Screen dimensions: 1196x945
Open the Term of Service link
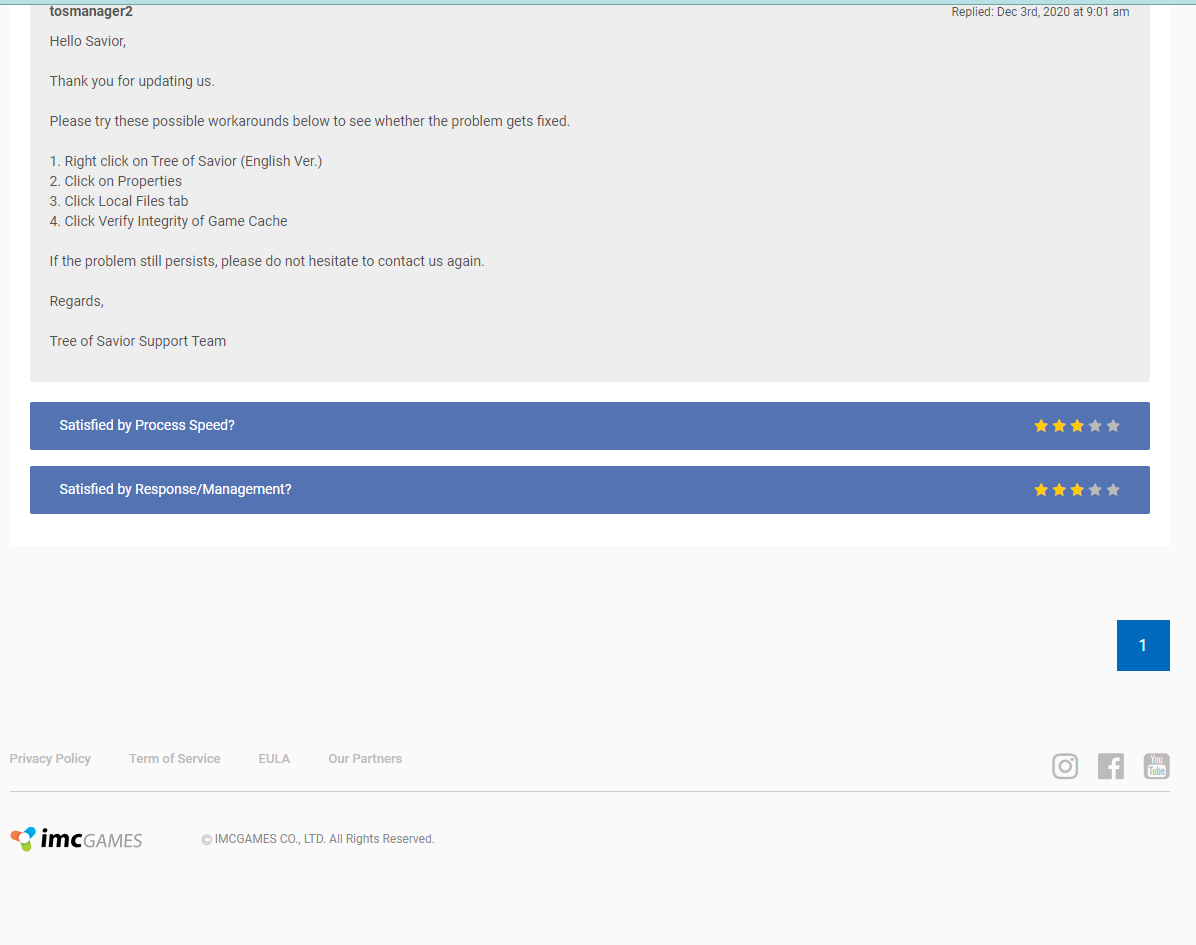[x=174, y=759]
